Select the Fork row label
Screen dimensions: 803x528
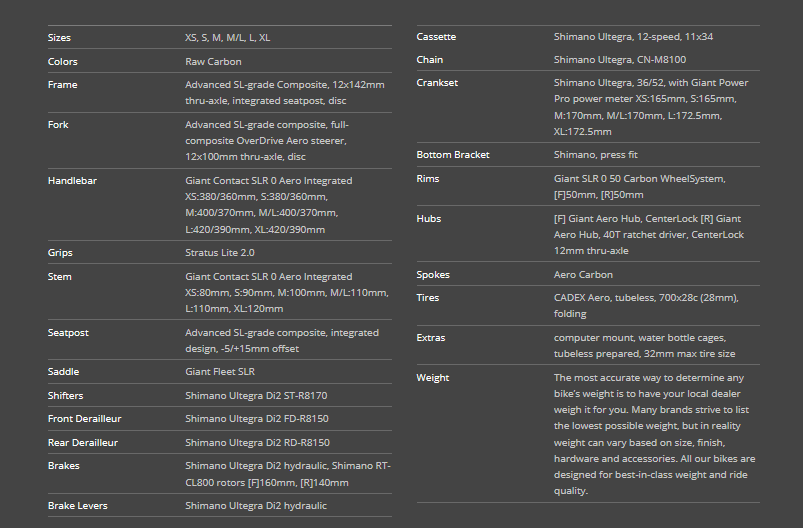[x=58, y=124]
